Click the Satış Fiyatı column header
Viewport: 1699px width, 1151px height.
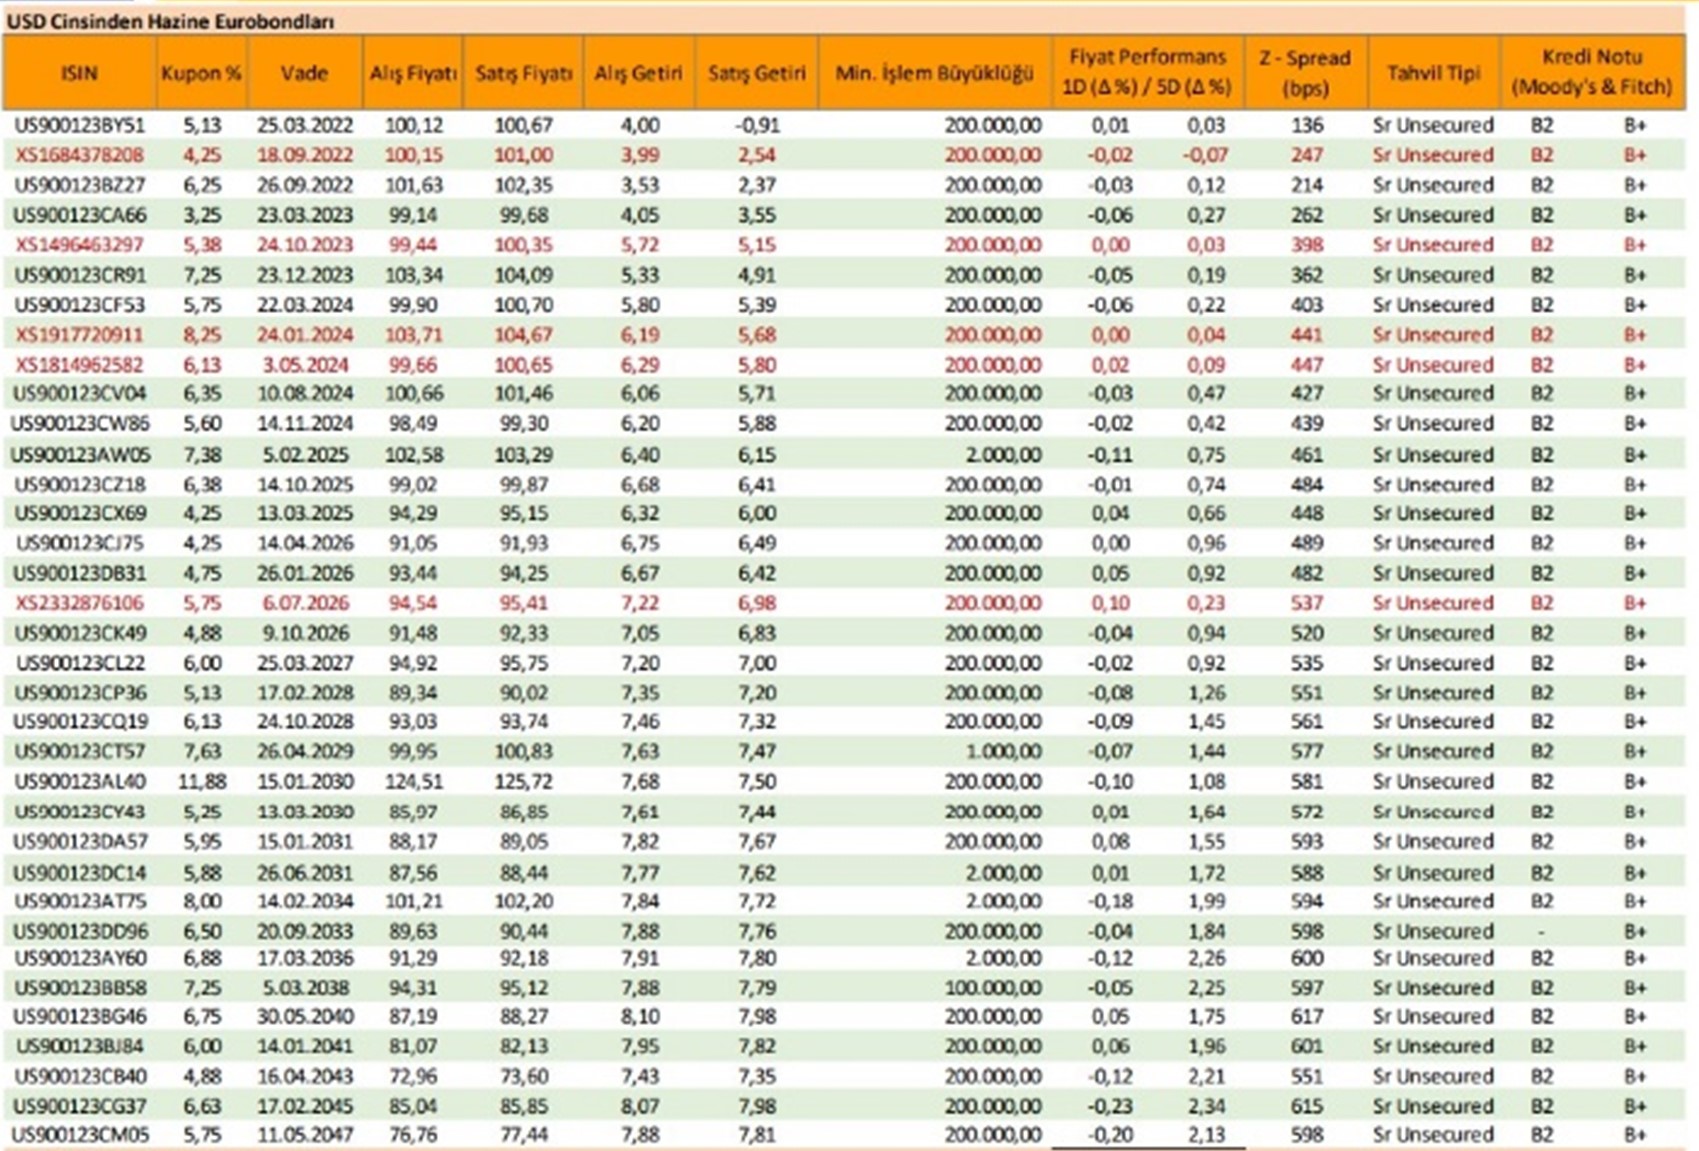[x=524, y=73]
